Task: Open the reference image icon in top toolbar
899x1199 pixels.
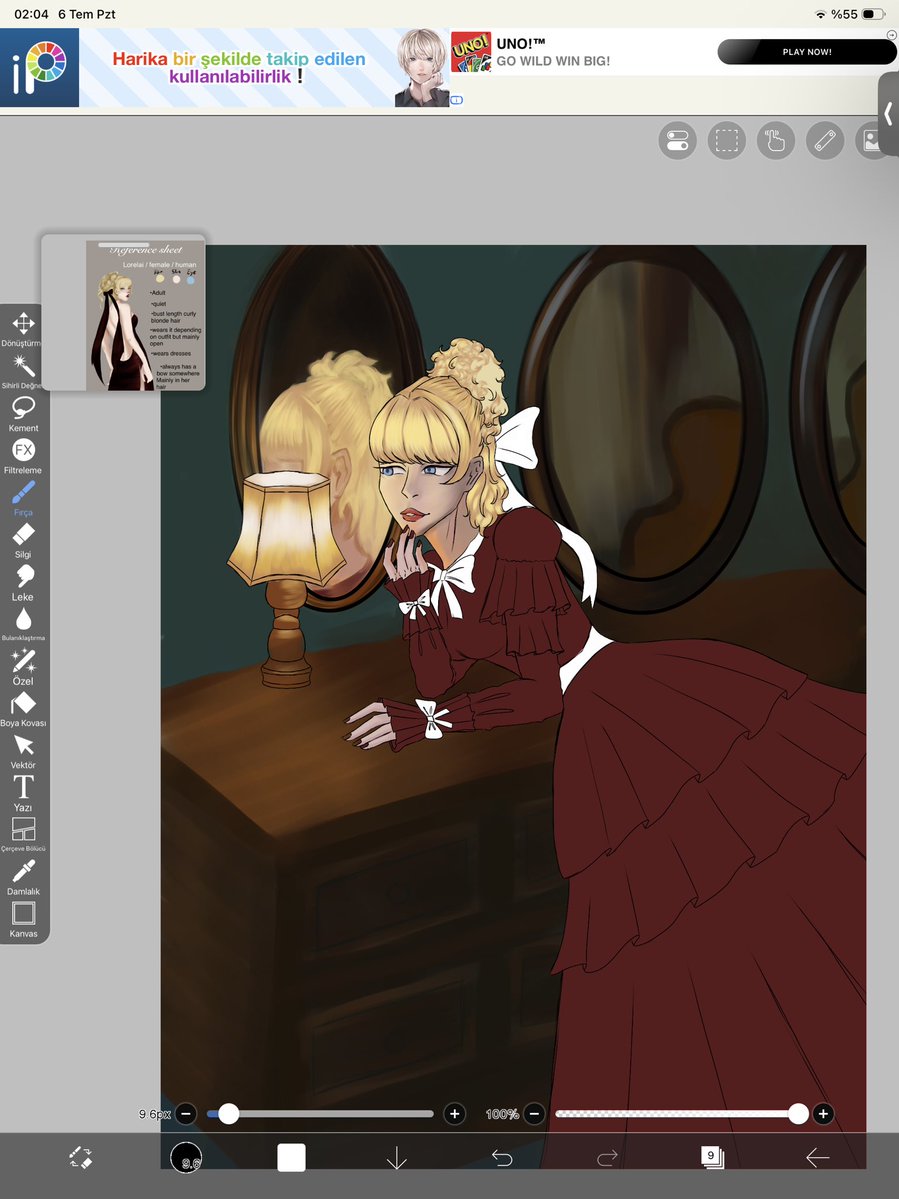Action: [871, 141]
